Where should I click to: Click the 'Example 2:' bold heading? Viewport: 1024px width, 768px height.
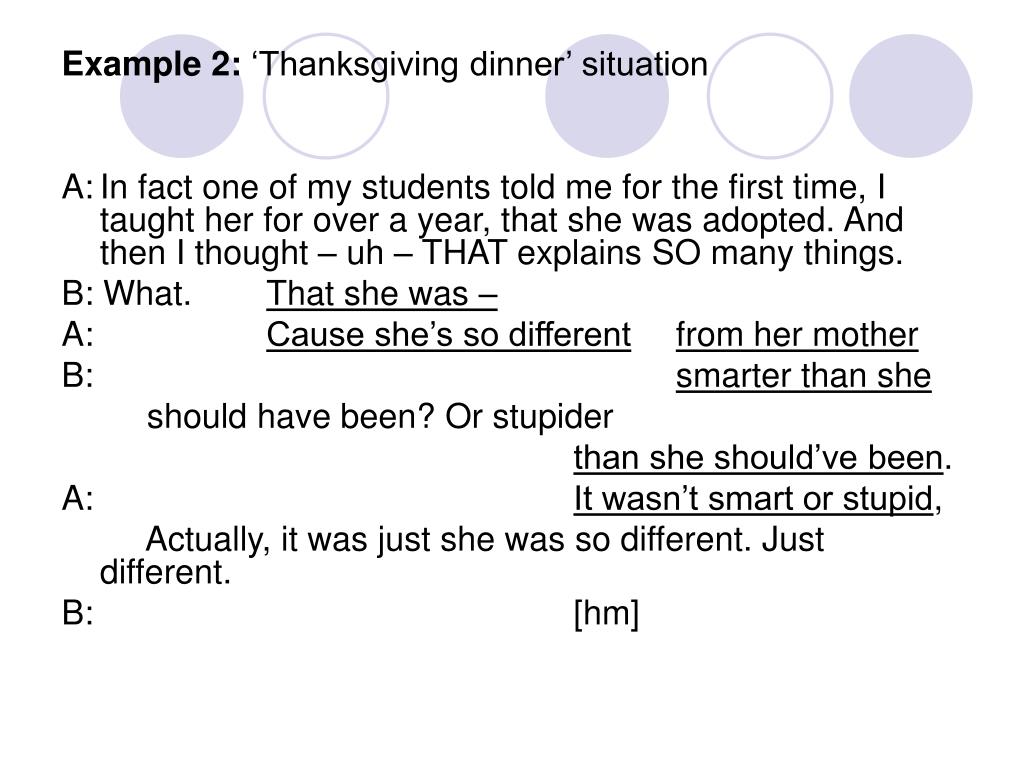(x=152, y=65)
